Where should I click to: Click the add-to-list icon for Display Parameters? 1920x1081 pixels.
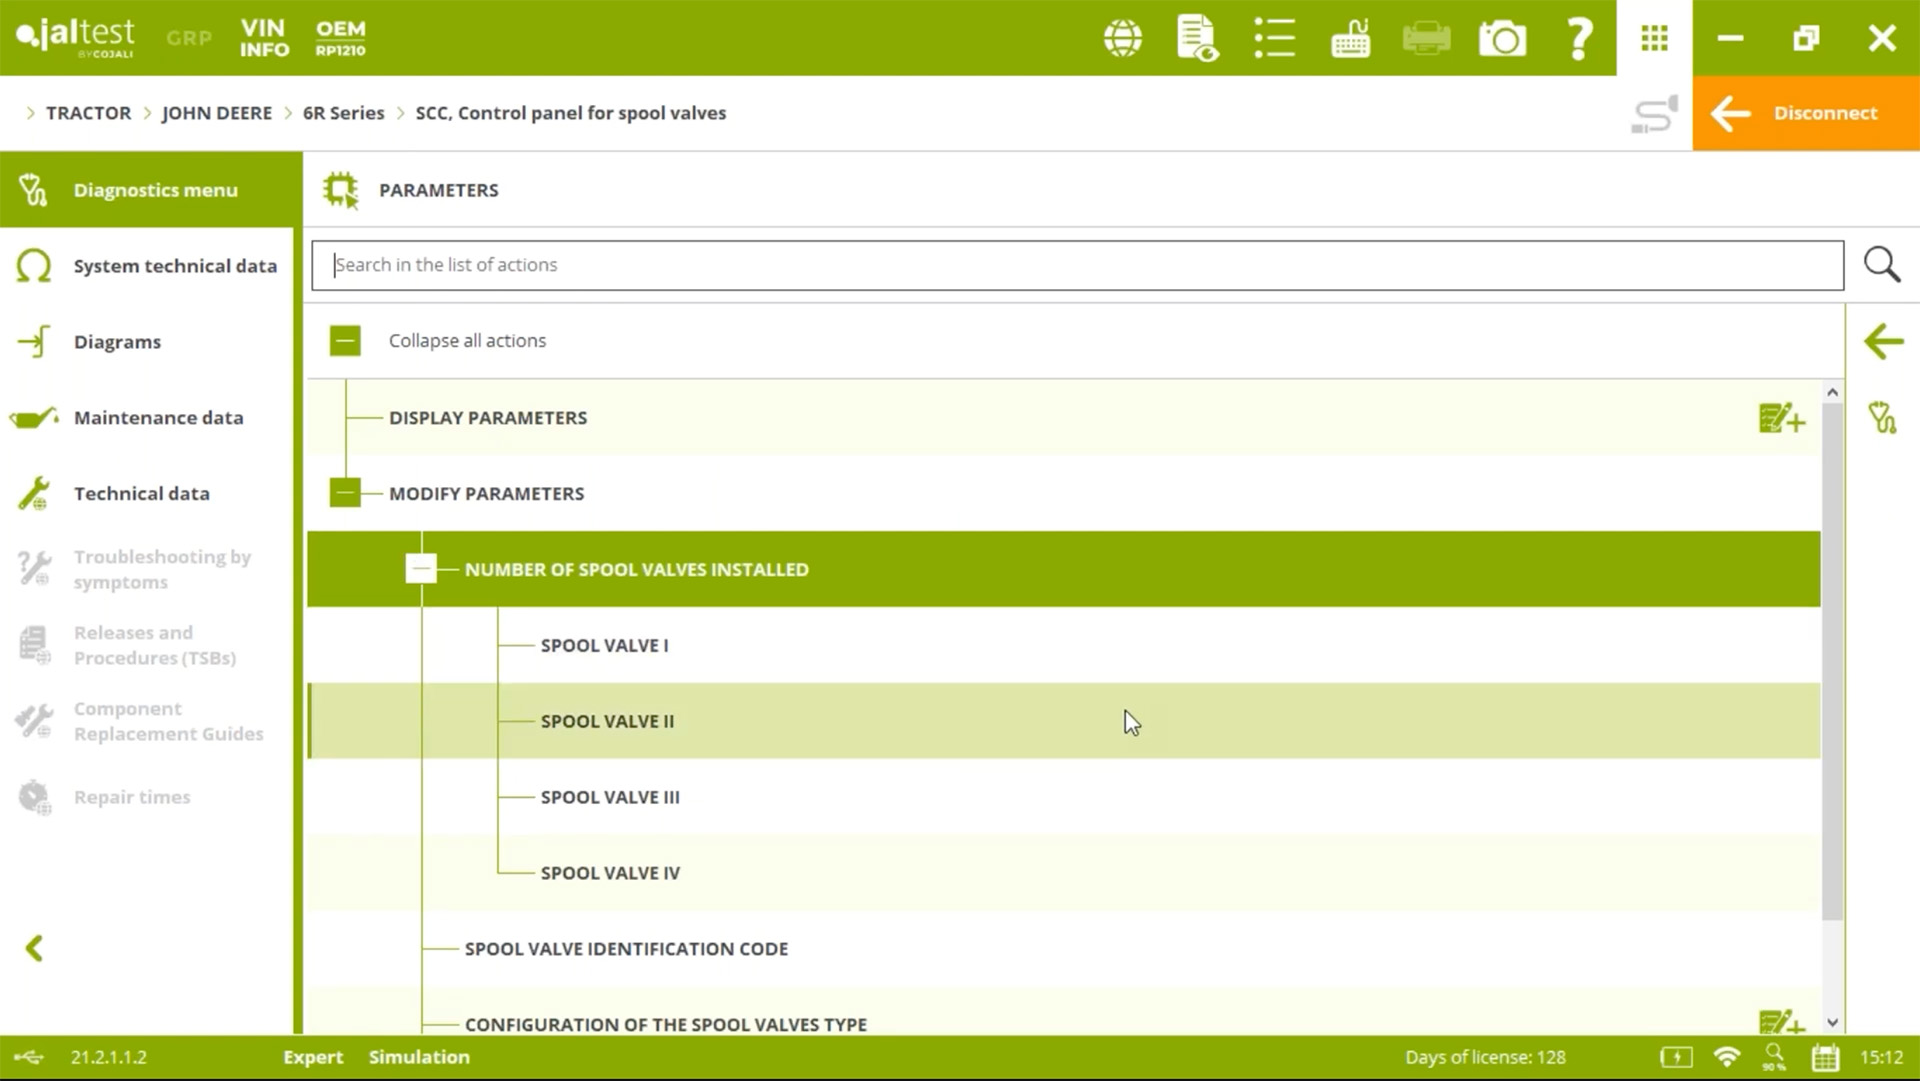point(1781,418)
